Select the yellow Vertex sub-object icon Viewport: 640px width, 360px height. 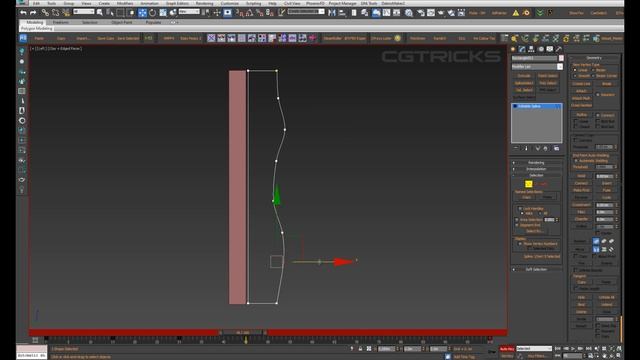point(529,184)
